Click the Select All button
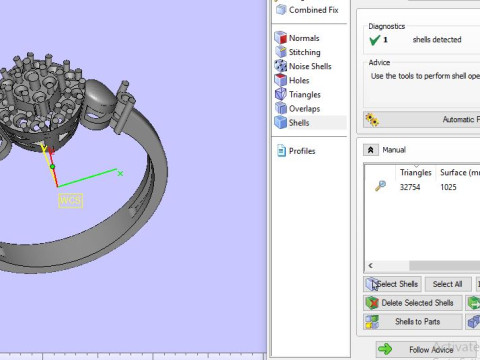The image size is (480, 360). (x=448, y=284)
